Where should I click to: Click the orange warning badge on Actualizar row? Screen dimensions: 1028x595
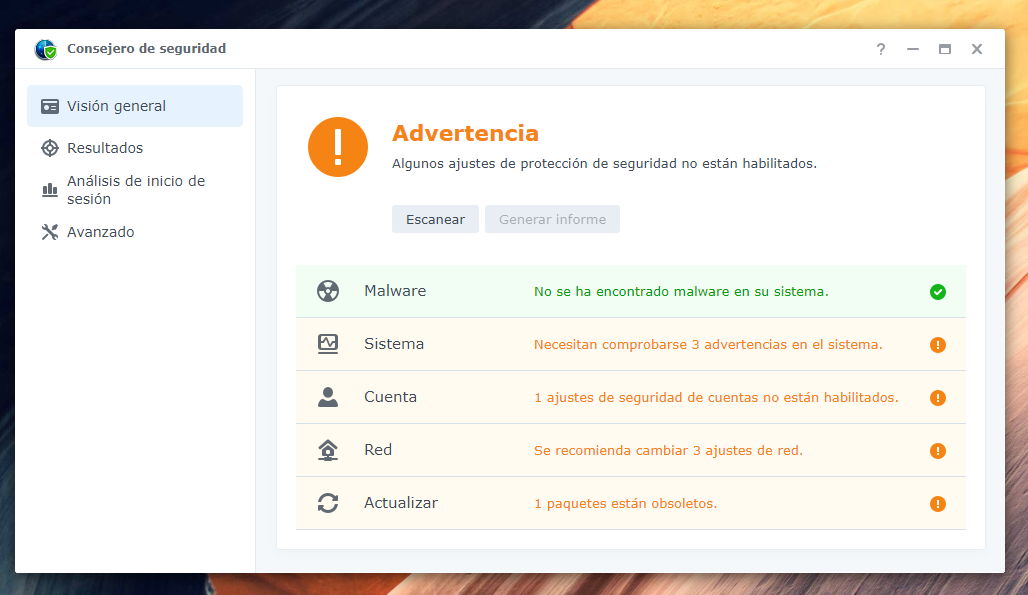pos(937,504)
